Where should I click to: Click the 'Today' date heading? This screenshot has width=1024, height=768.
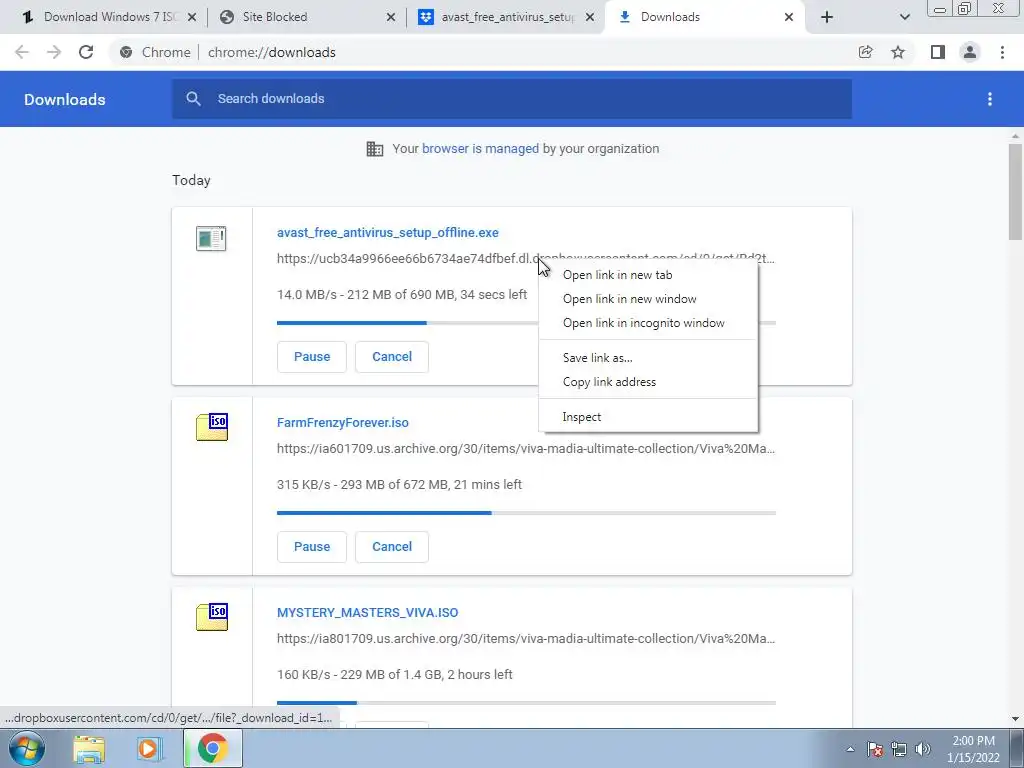(191, 180)
